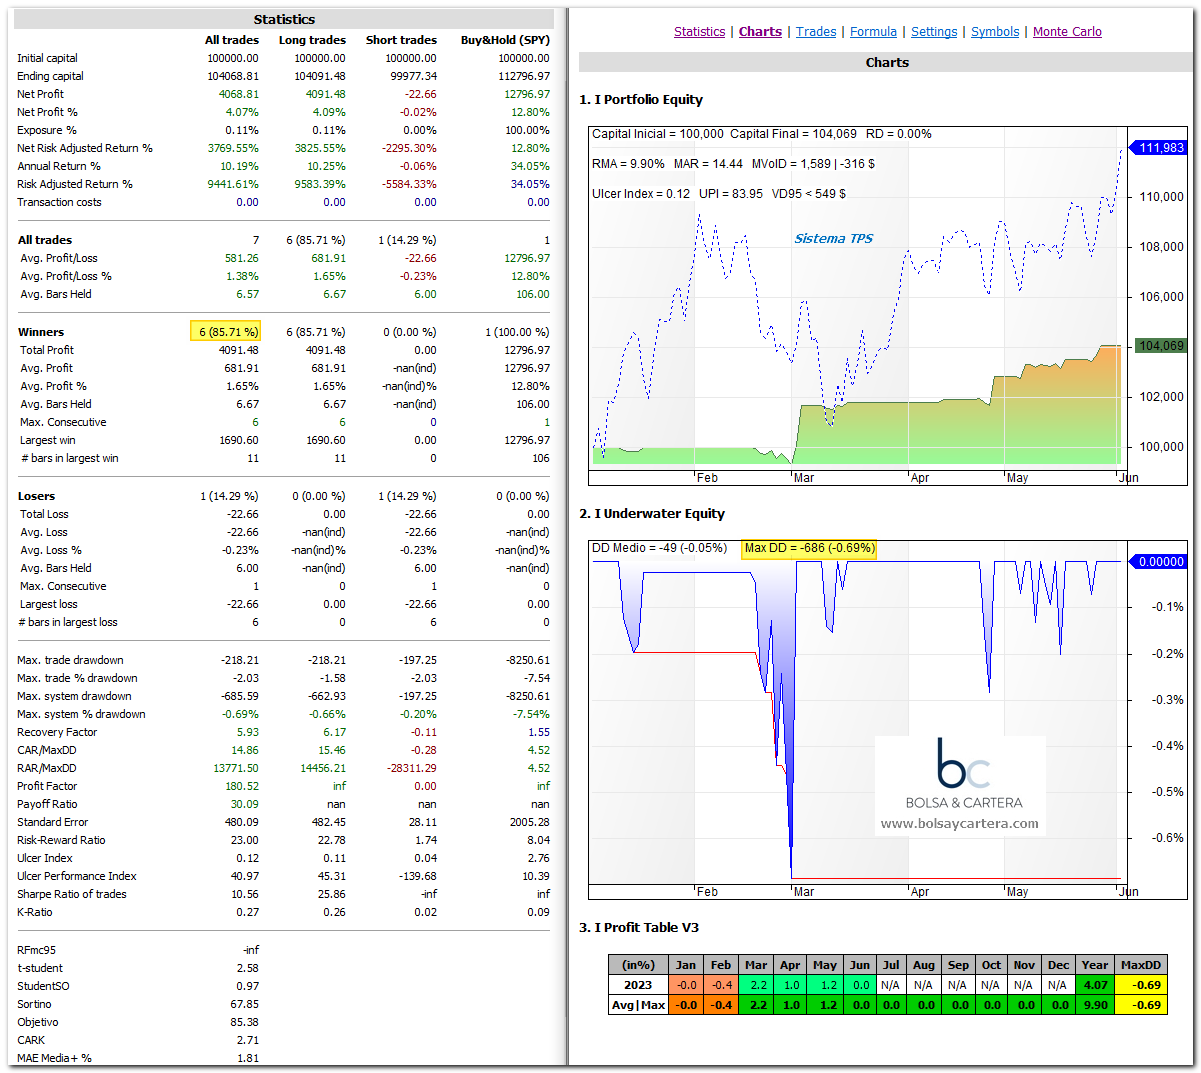Select the Sortino value 67.85

tap(245, 1004)
